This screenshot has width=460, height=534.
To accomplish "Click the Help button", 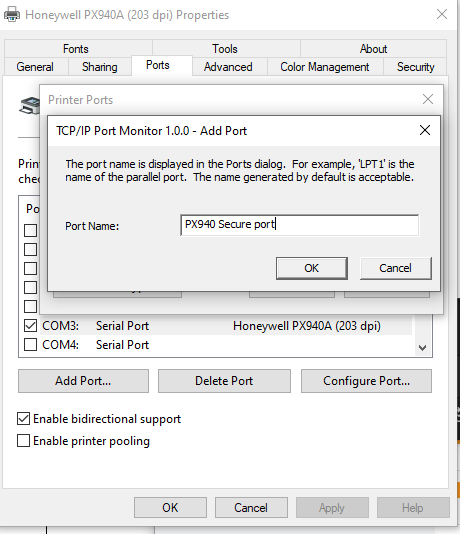I will (x=413, y=507).
